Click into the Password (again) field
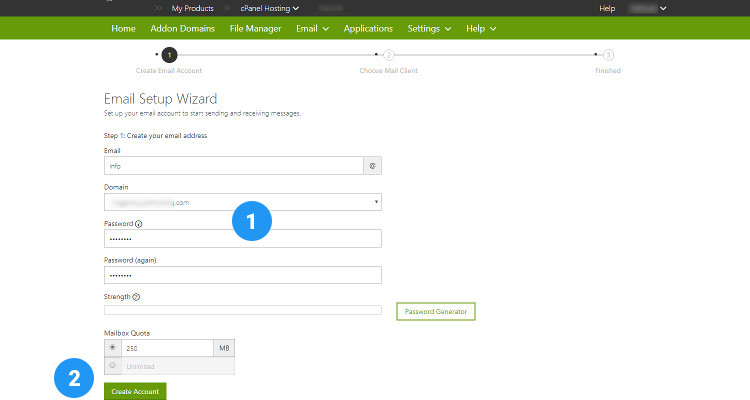 pos(243,275)
